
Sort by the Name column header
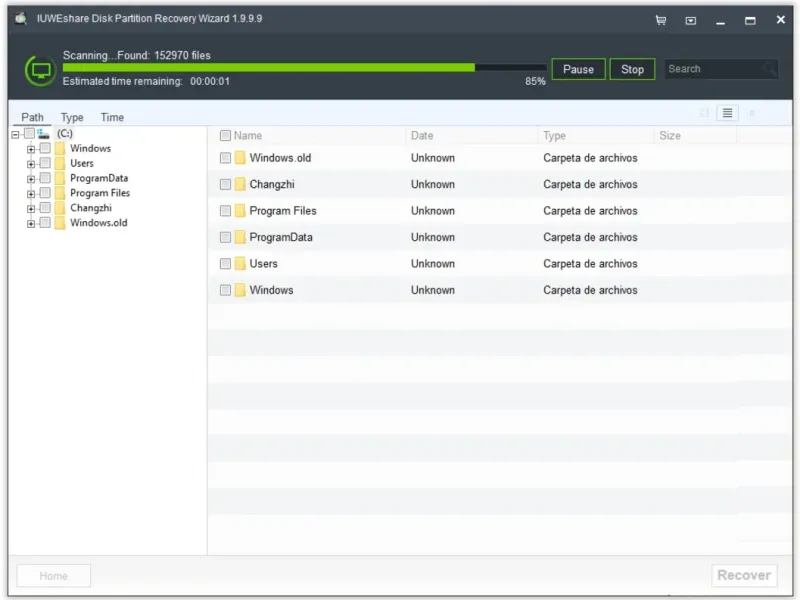(247, 136)
